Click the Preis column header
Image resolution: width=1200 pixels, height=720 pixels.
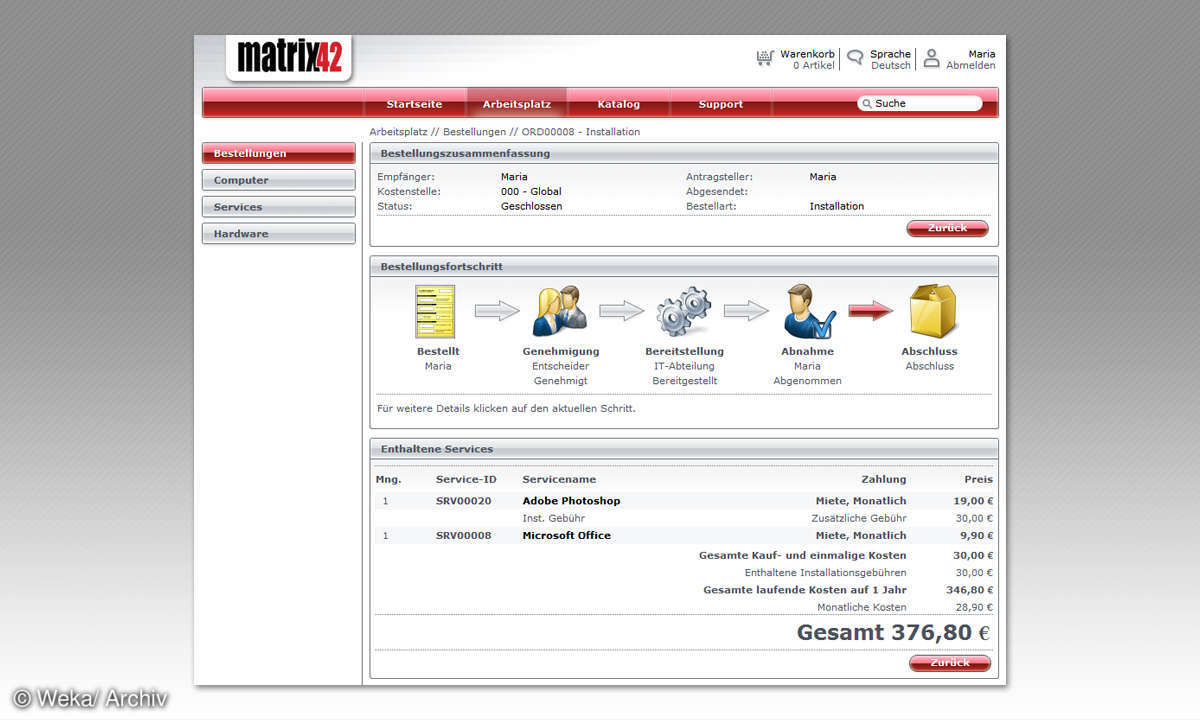(980, 479)
